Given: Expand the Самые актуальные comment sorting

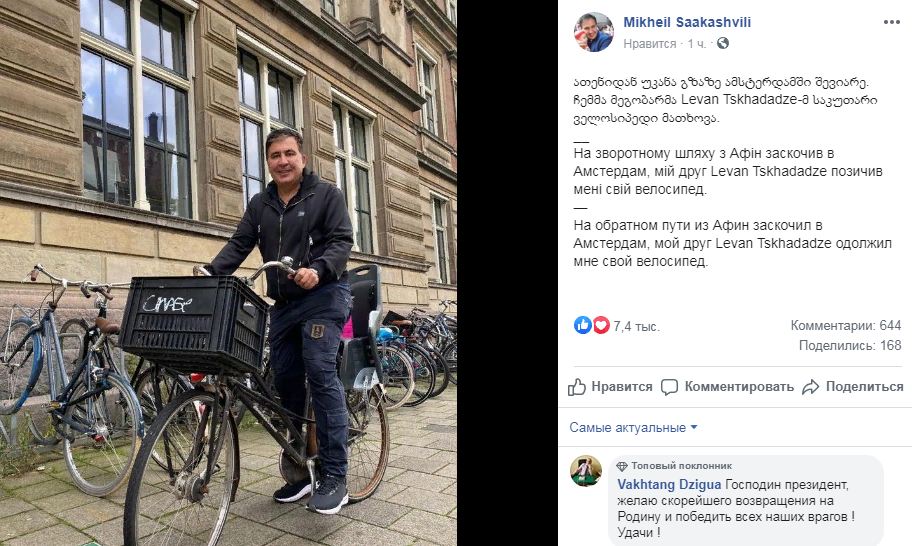Looking at the screenshot, I should click(633, 427).
